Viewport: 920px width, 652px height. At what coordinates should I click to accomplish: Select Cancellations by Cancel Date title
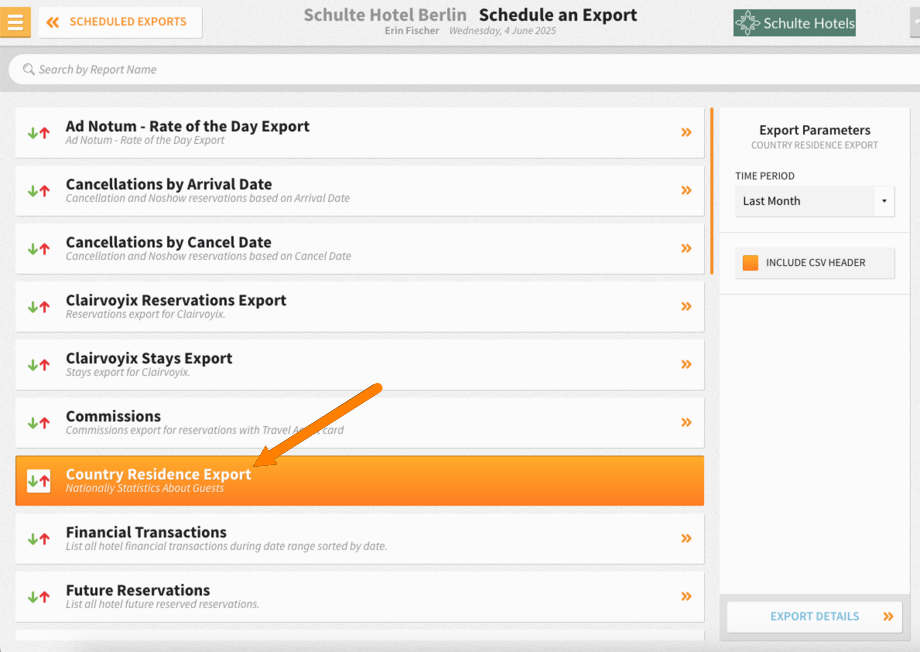[x=168, y=242]
